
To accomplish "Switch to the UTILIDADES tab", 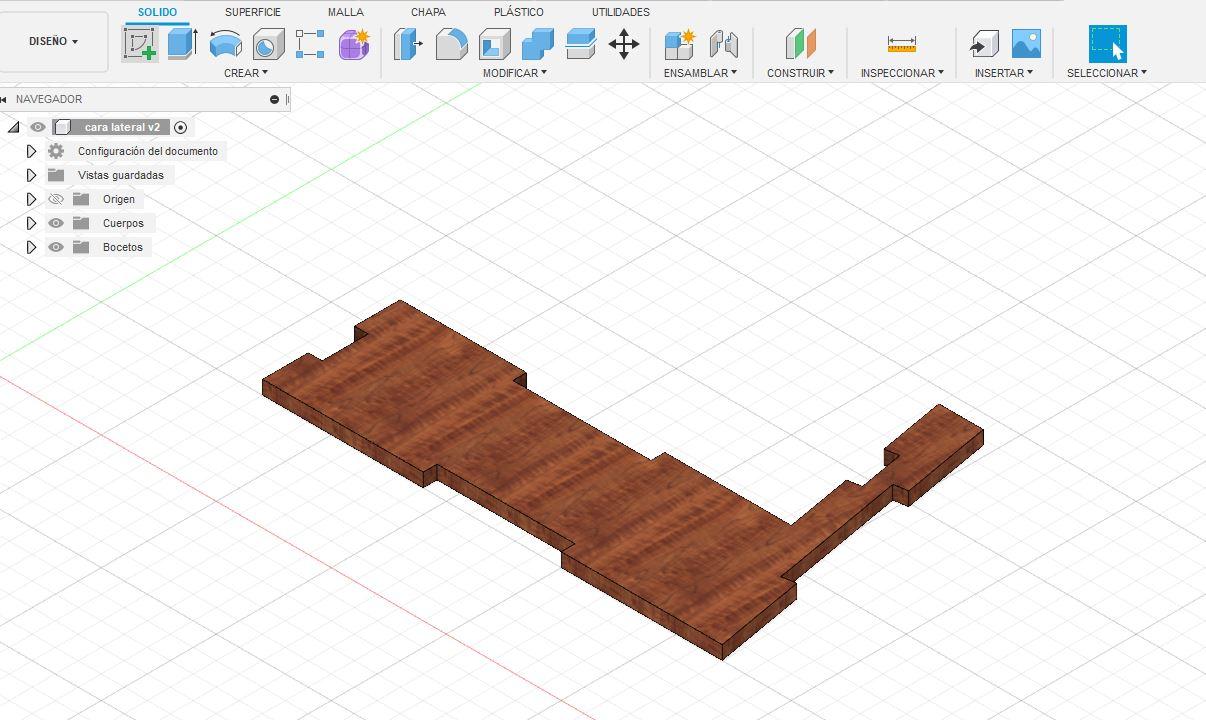I will click(x=621, y=12).
